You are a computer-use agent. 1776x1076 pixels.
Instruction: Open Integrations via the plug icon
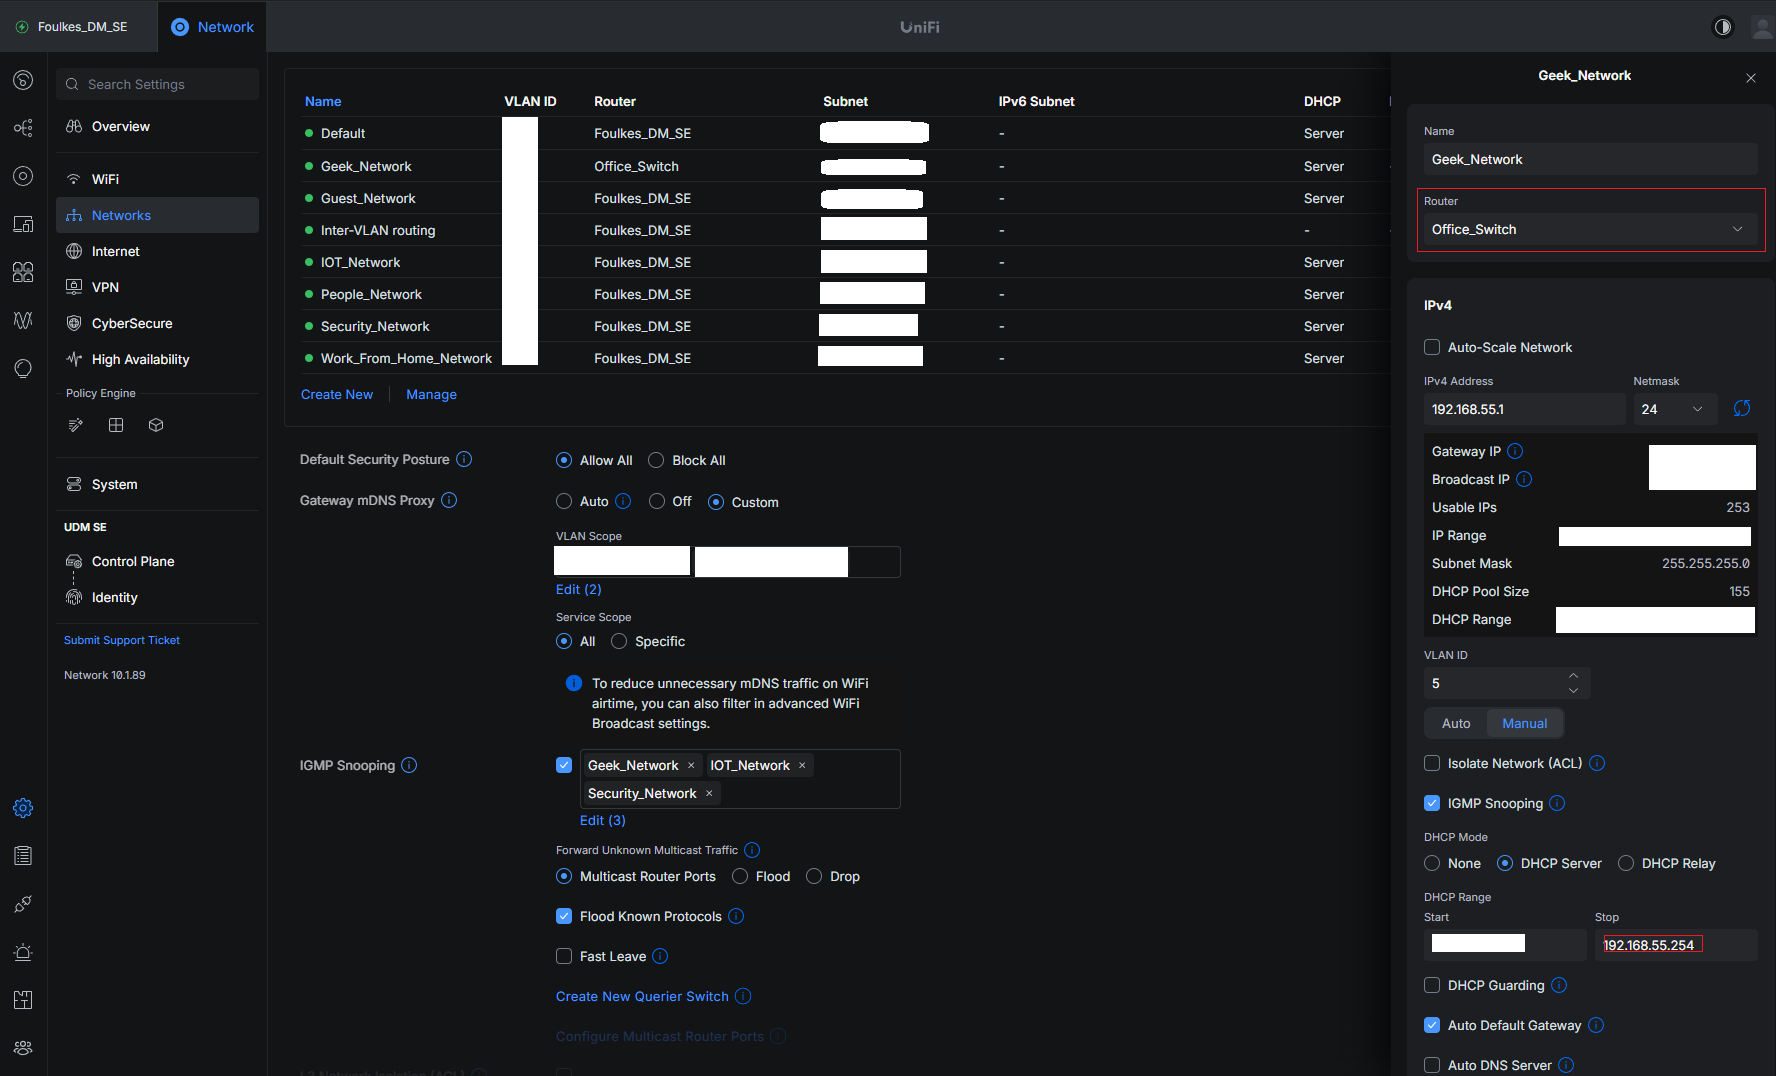point(23,904)
